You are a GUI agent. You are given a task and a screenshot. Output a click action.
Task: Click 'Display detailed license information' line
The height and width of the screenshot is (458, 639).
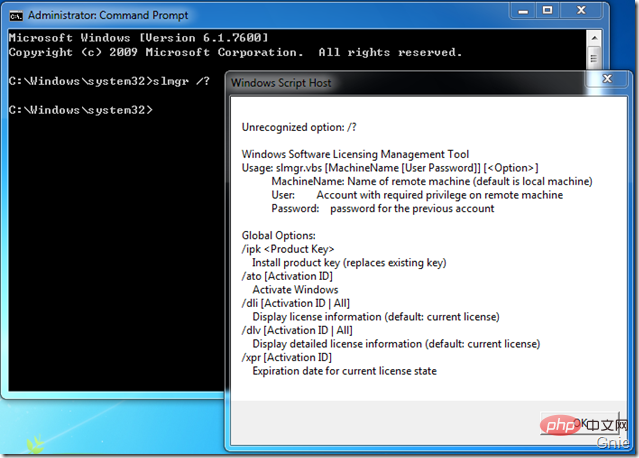click(x=396, y=344)
